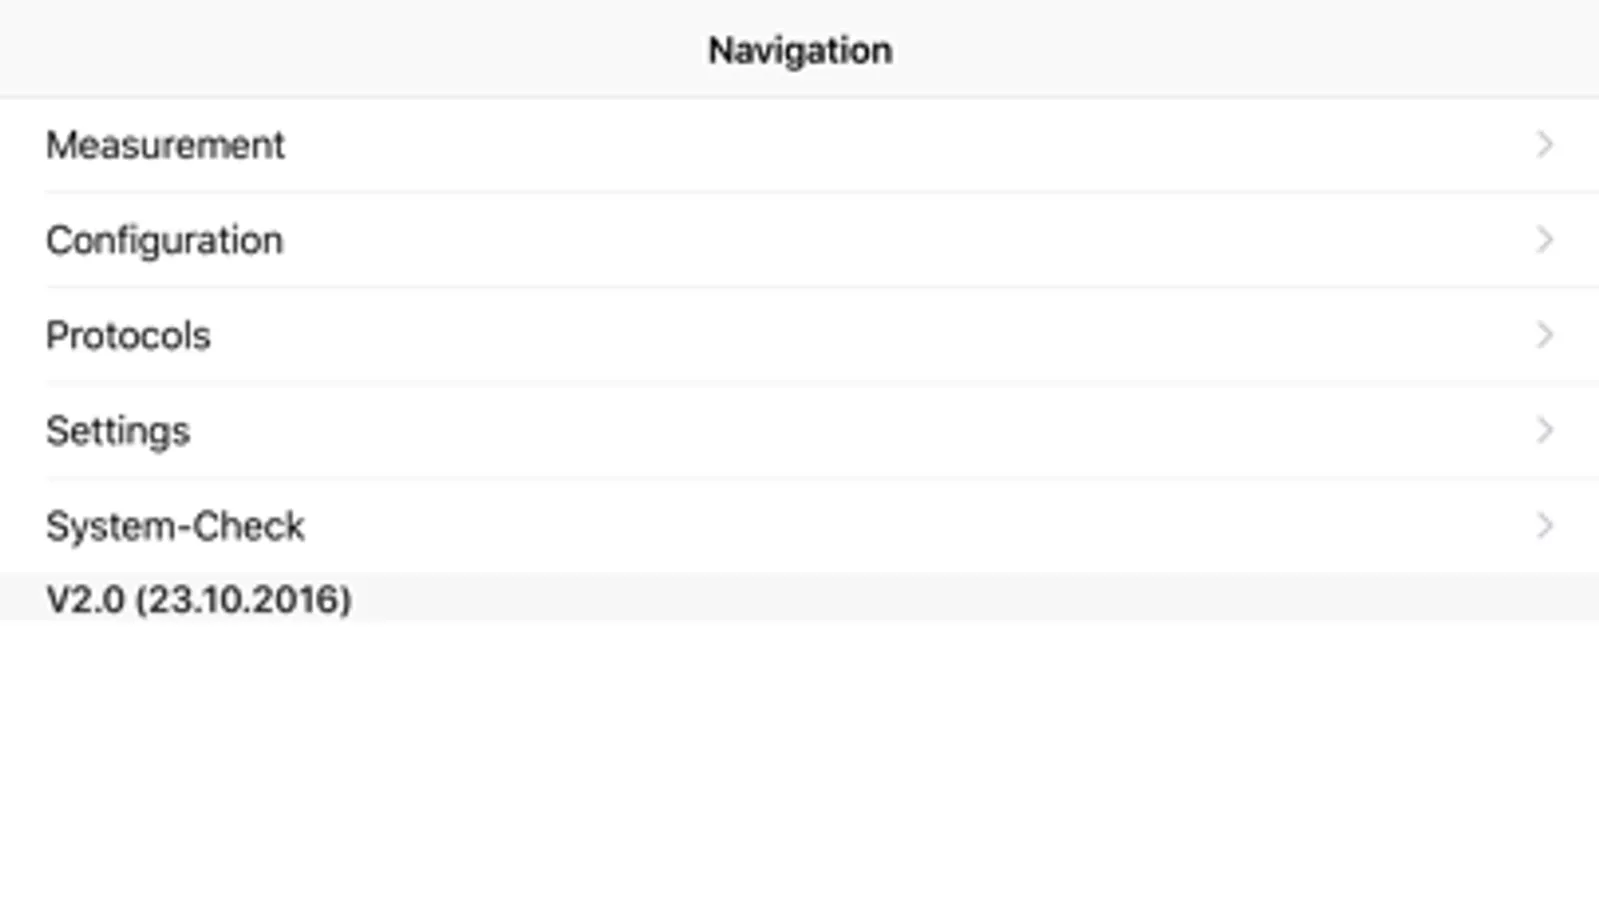
Task: Open System-Check from the list
Action: click(x=175, y=526)
